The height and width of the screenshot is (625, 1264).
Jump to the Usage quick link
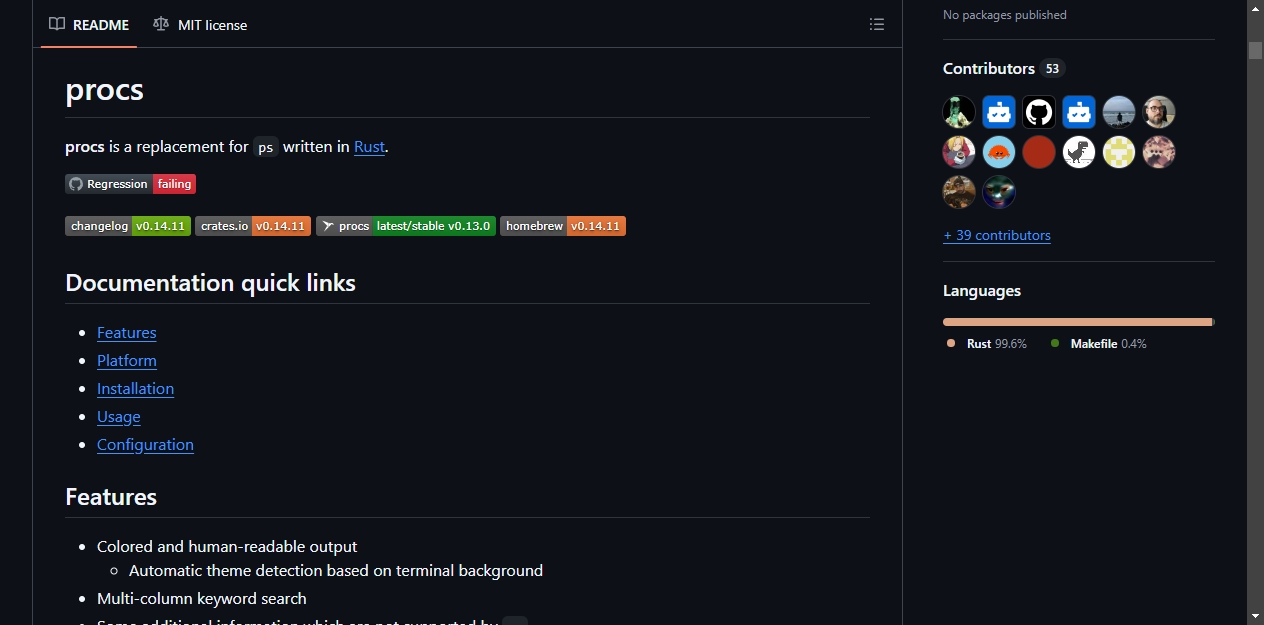[x=119, y=416]
